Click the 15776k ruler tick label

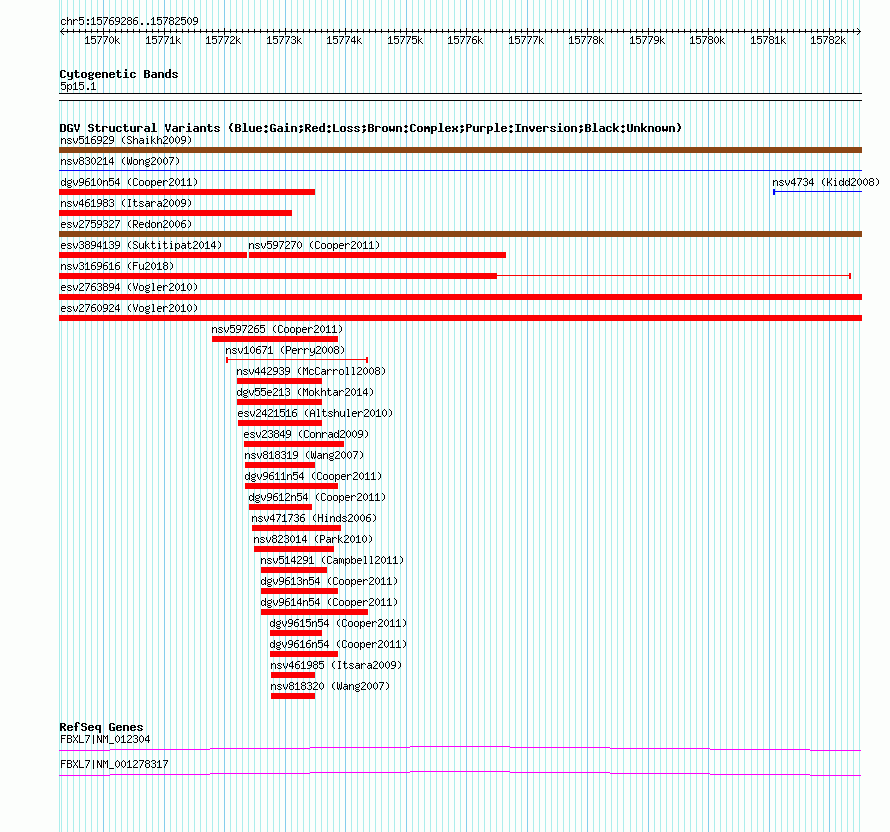[x=465, y=40]
